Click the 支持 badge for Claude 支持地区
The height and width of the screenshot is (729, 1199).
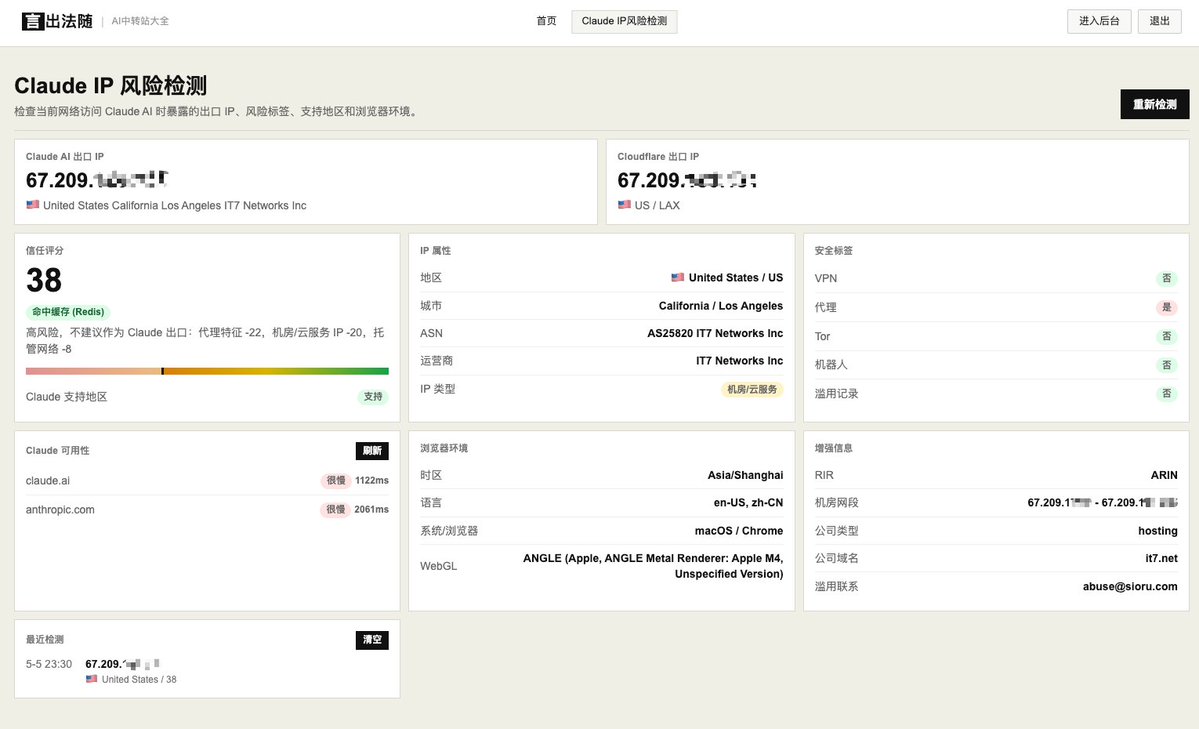pos(372,397)
